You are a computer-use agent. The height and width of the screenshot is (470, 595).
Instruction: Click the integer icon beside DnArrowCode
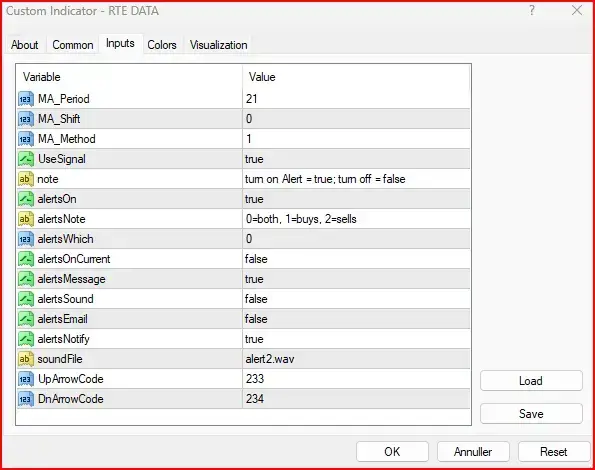(26, 399)
